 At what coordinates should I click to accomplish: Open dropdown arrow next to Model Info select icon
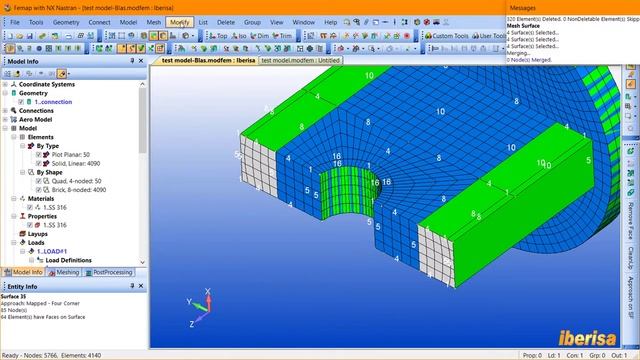coord(69,74)
